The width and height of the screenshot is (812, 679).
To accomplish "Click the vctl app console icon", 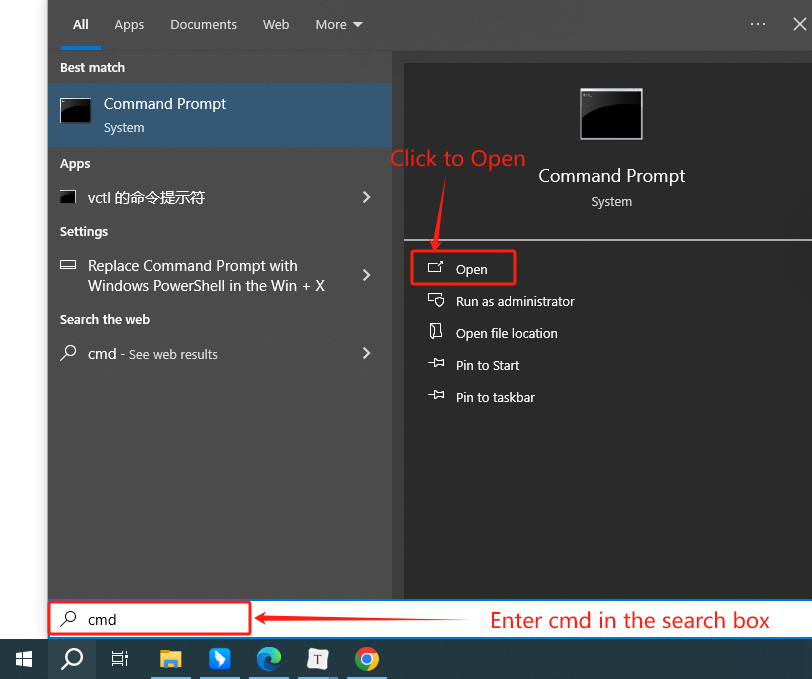I will click(68, 197).
